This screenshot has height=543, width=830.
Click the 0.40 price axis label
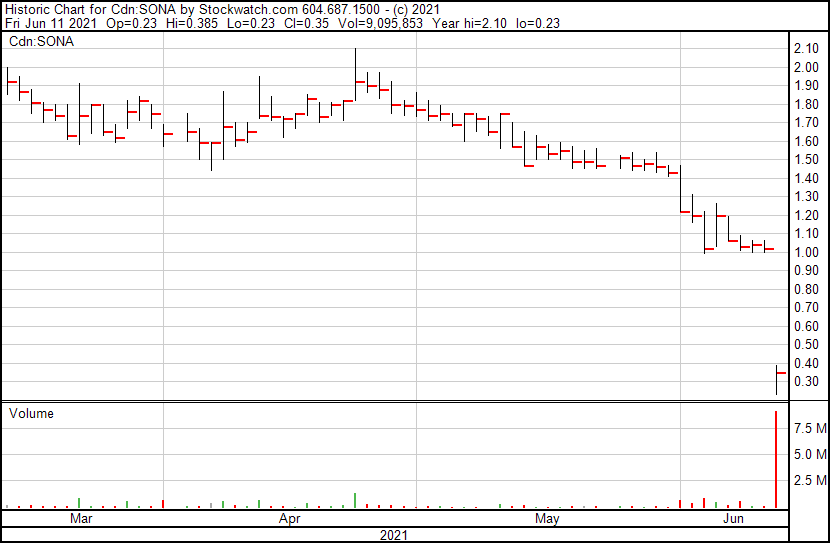(806, 363)
